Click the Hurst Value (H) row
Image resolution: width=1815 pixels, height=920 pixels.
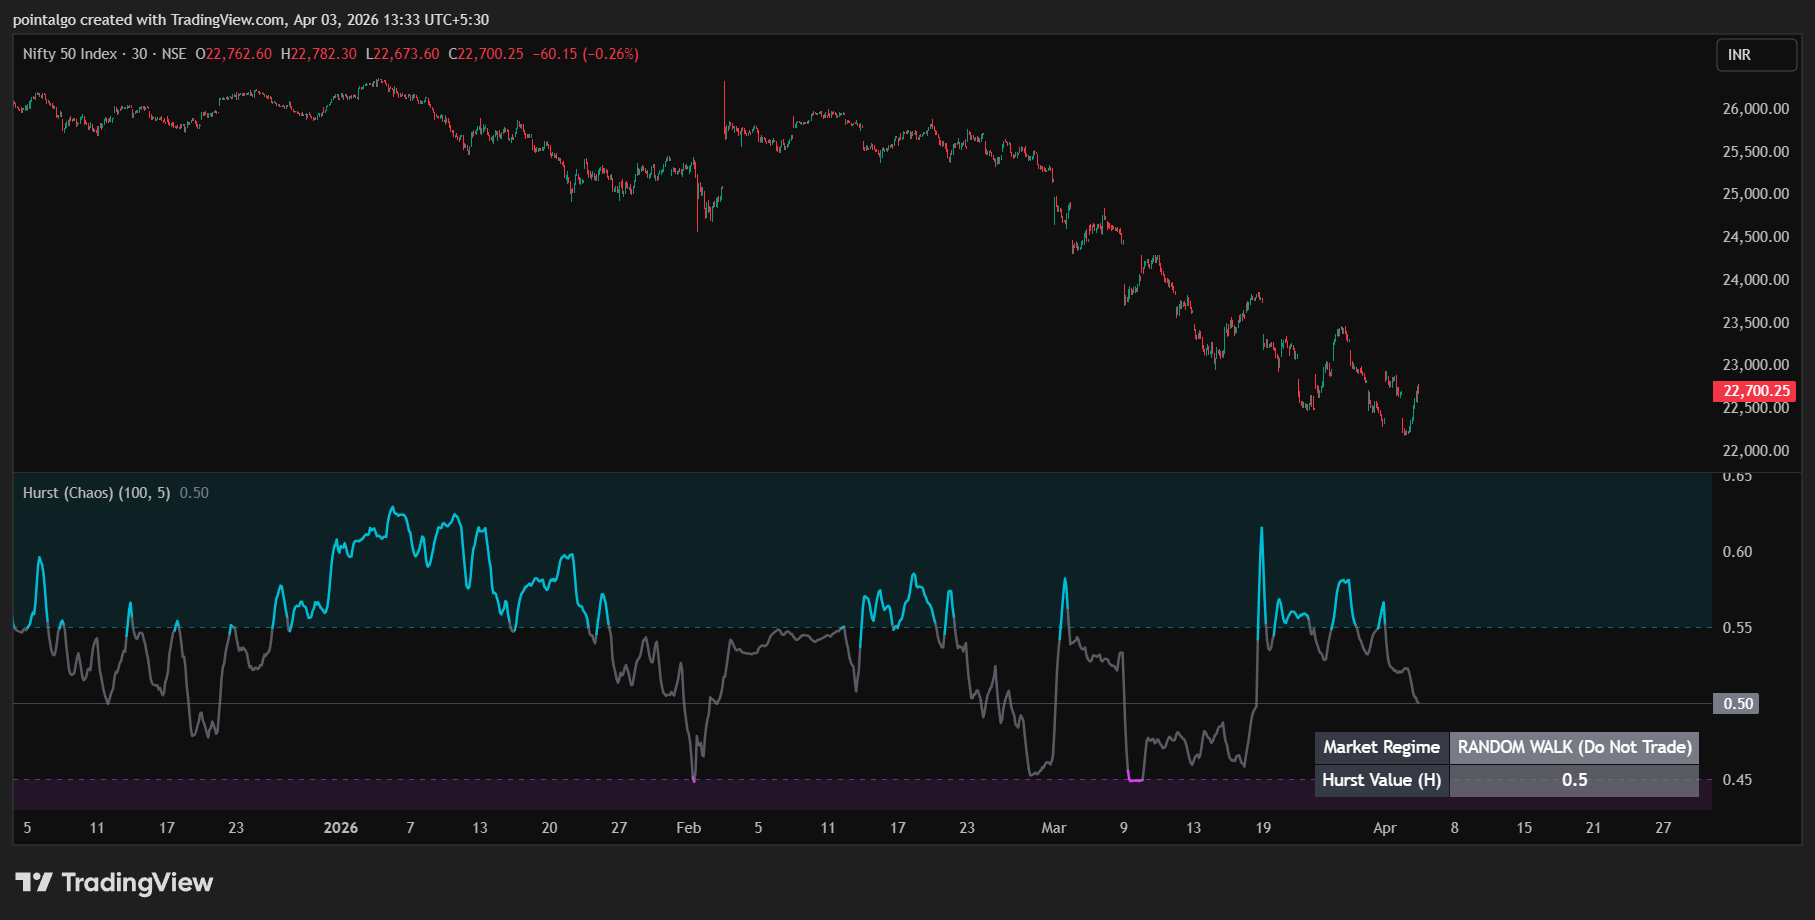pos(1381,780)
